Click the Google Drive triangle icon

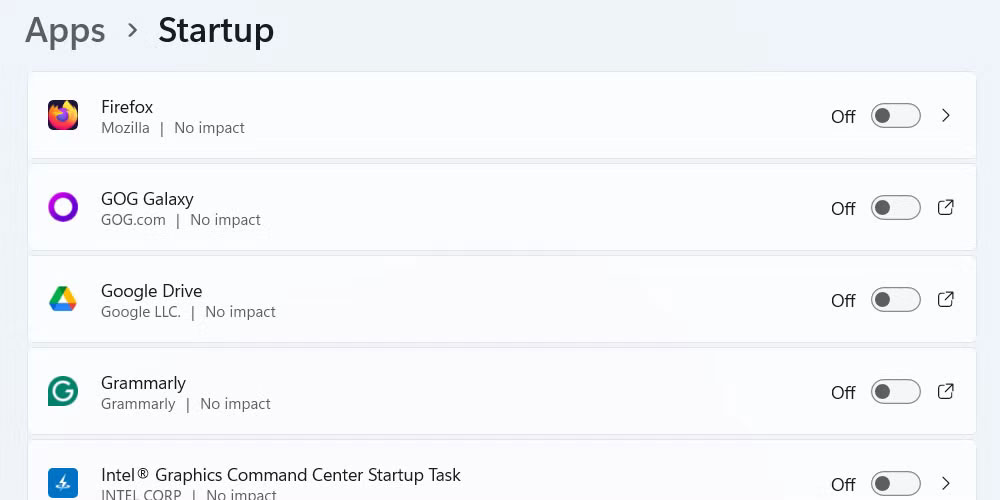63,299
